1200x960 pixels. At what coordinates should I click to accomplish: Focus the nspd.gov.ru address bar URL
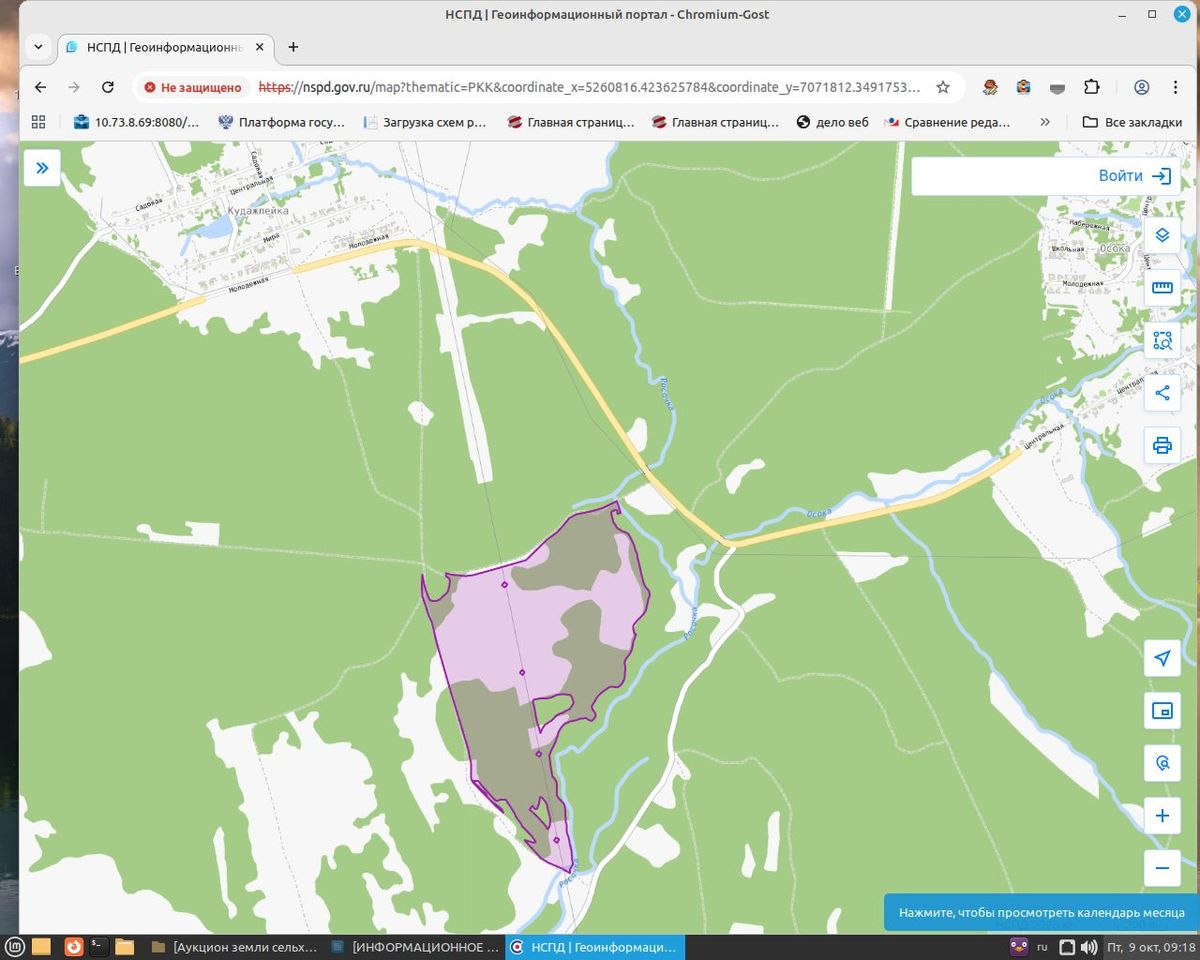point(590,87)
